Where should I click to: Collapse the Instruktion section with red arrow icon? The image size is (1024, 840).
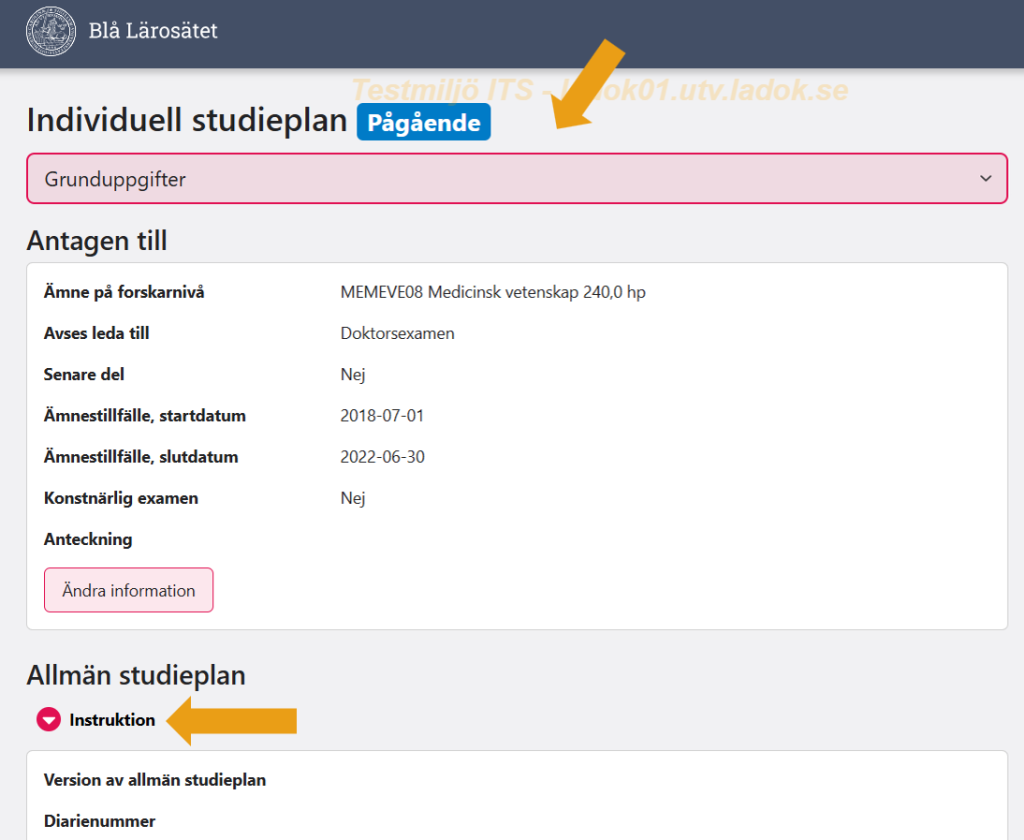(48, 720)
